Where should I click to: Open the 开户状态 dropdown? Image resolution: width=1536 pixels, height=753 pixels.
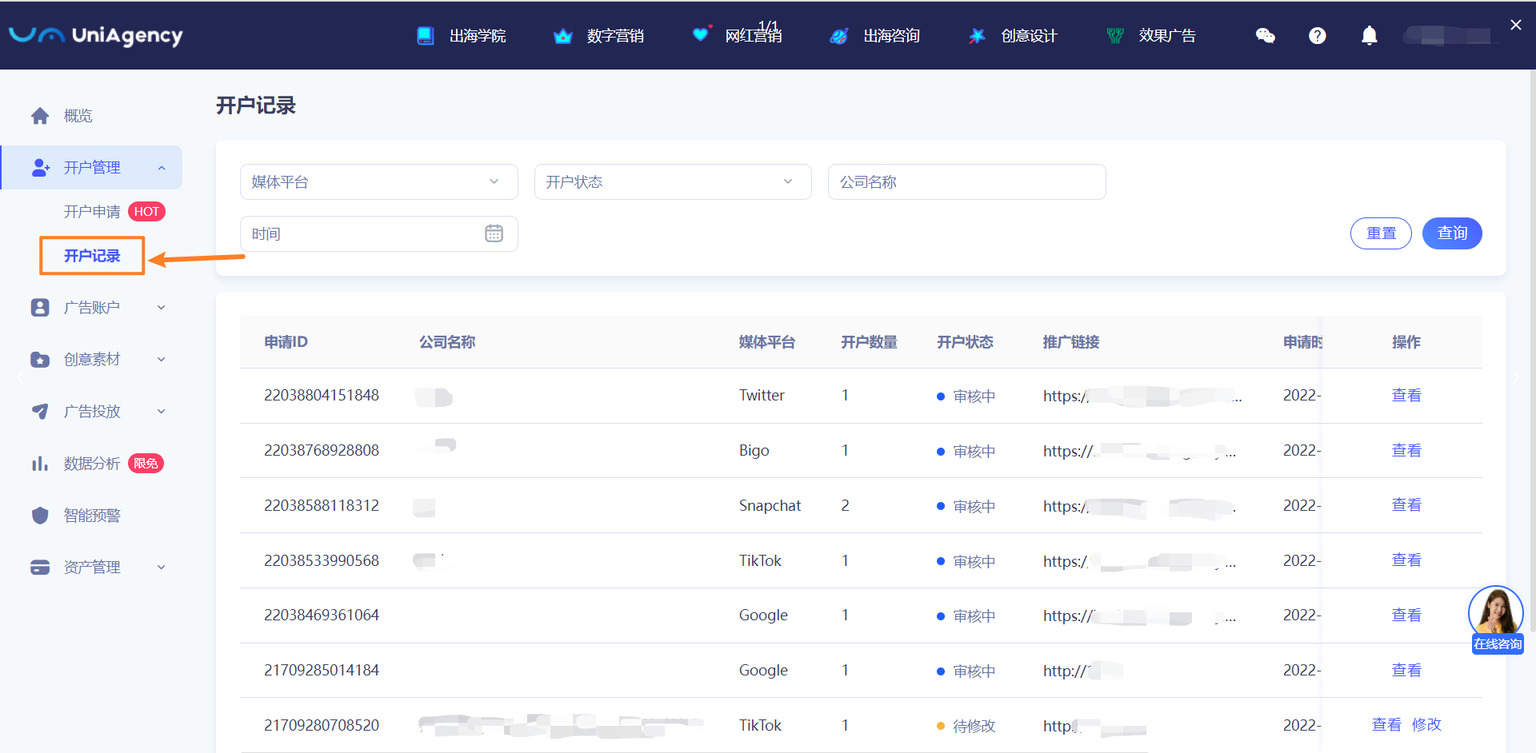tap(672, 182)
